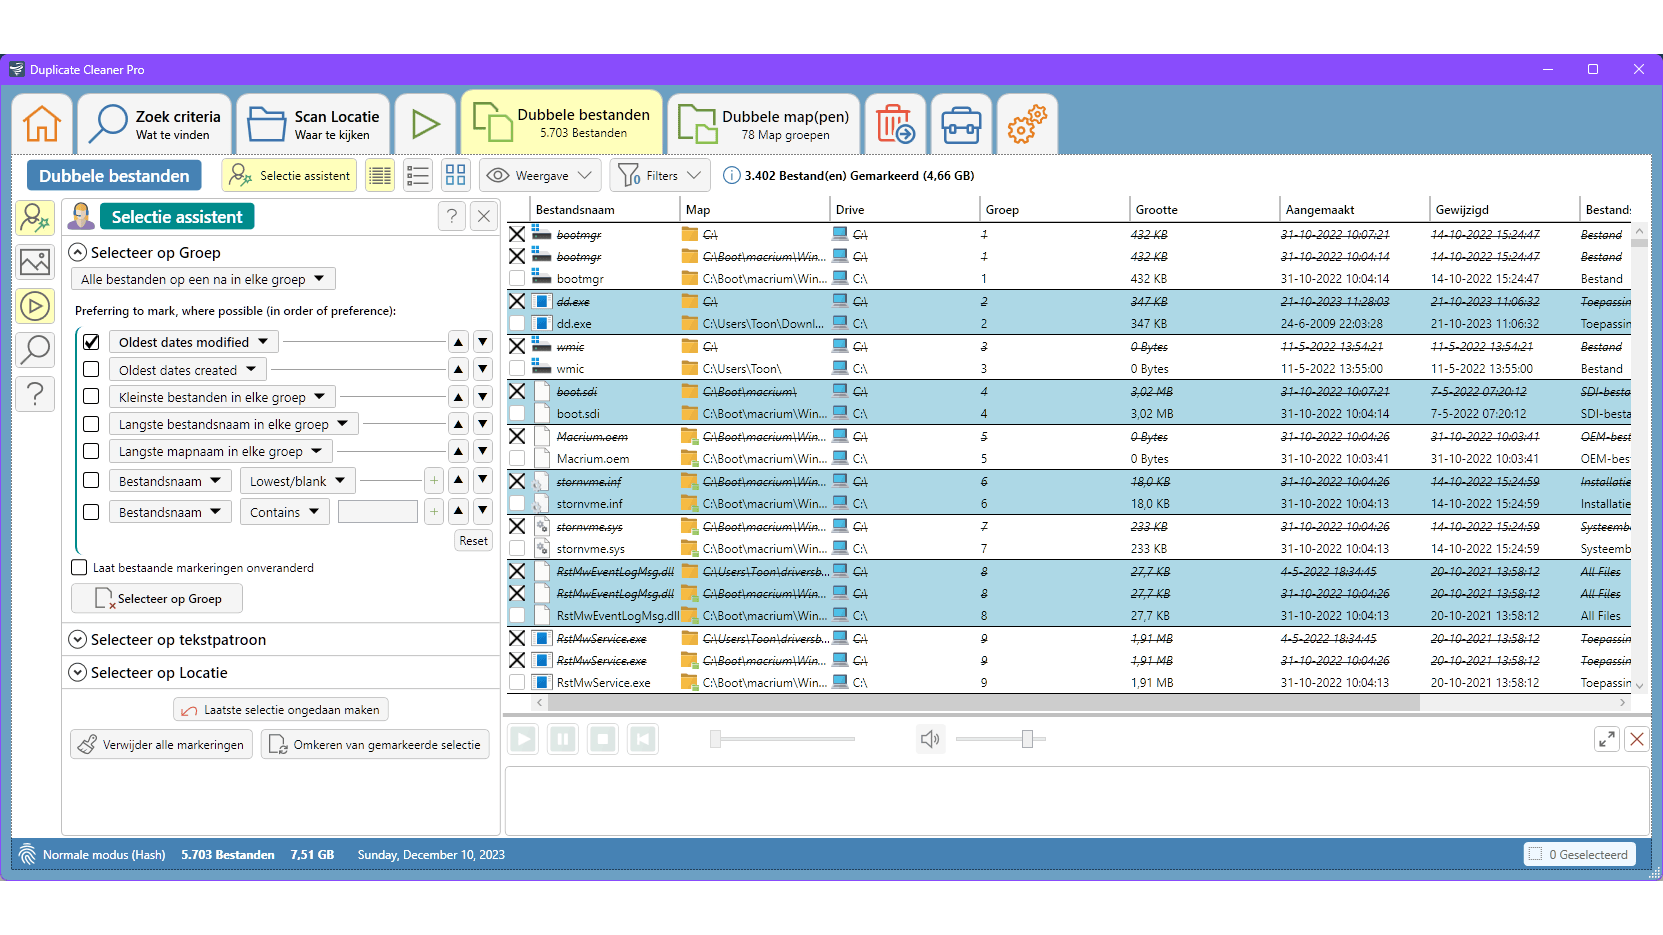Open the search sidebar magnifier icon
Image resolution: width=1663 pixels, height=935 pixels.
[35, 350]
